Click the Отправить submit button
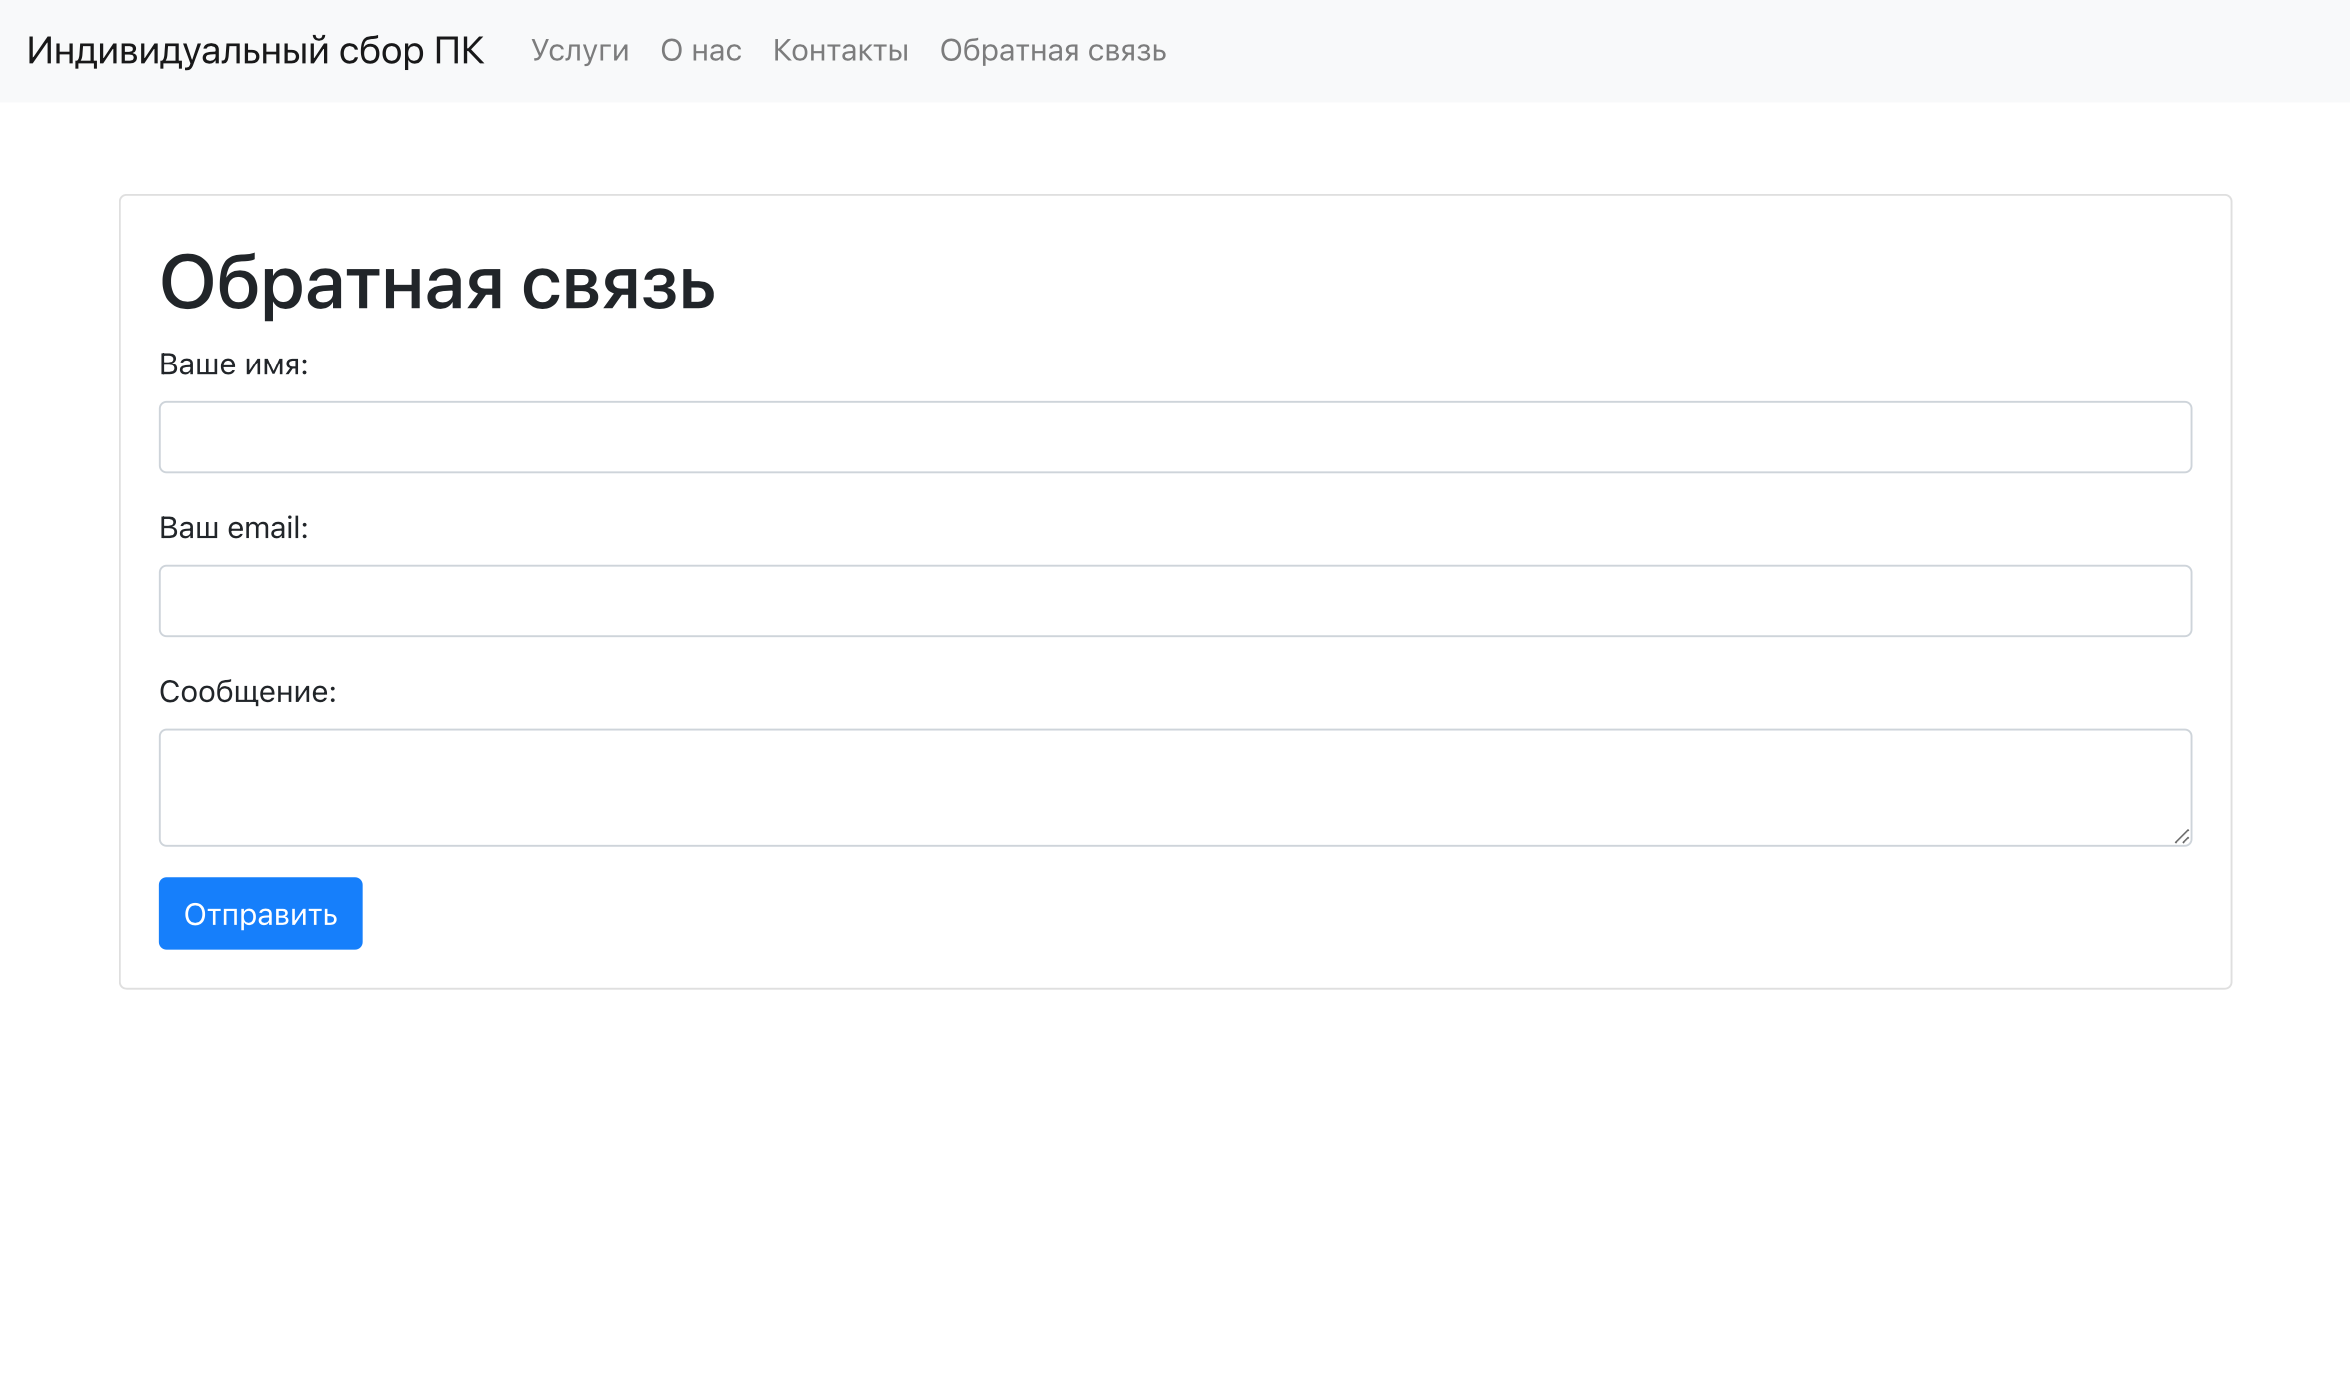2350x1382 pixels. tap(260, 912)
